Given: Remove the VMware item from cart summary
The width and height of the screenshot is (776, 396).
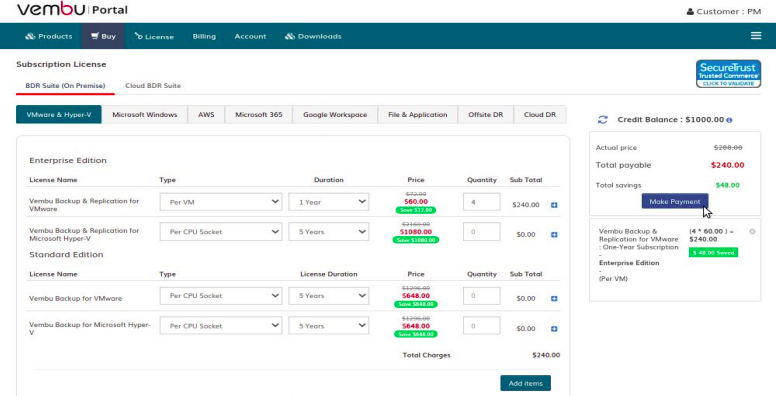Looking at the screenshot, I should pos(752,231).
